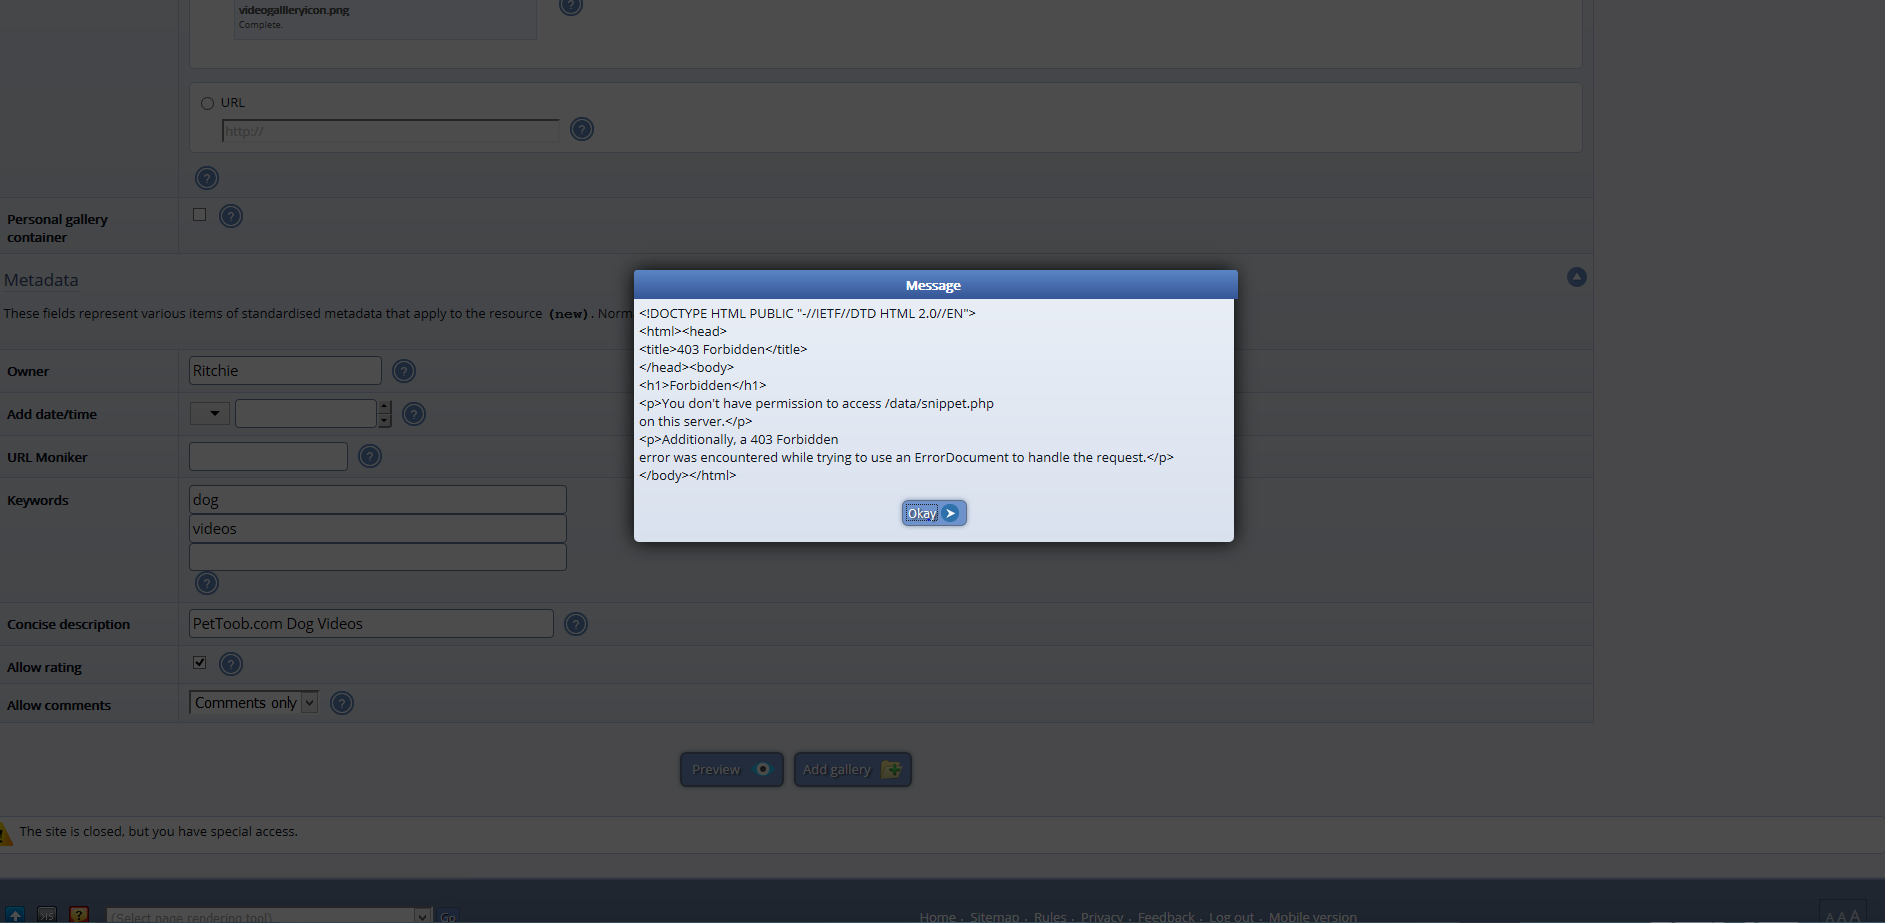The height and width of the screenshot is (923, 1885).
Task: Open help for Personal gallery container
Action: (x=231, y=216)
